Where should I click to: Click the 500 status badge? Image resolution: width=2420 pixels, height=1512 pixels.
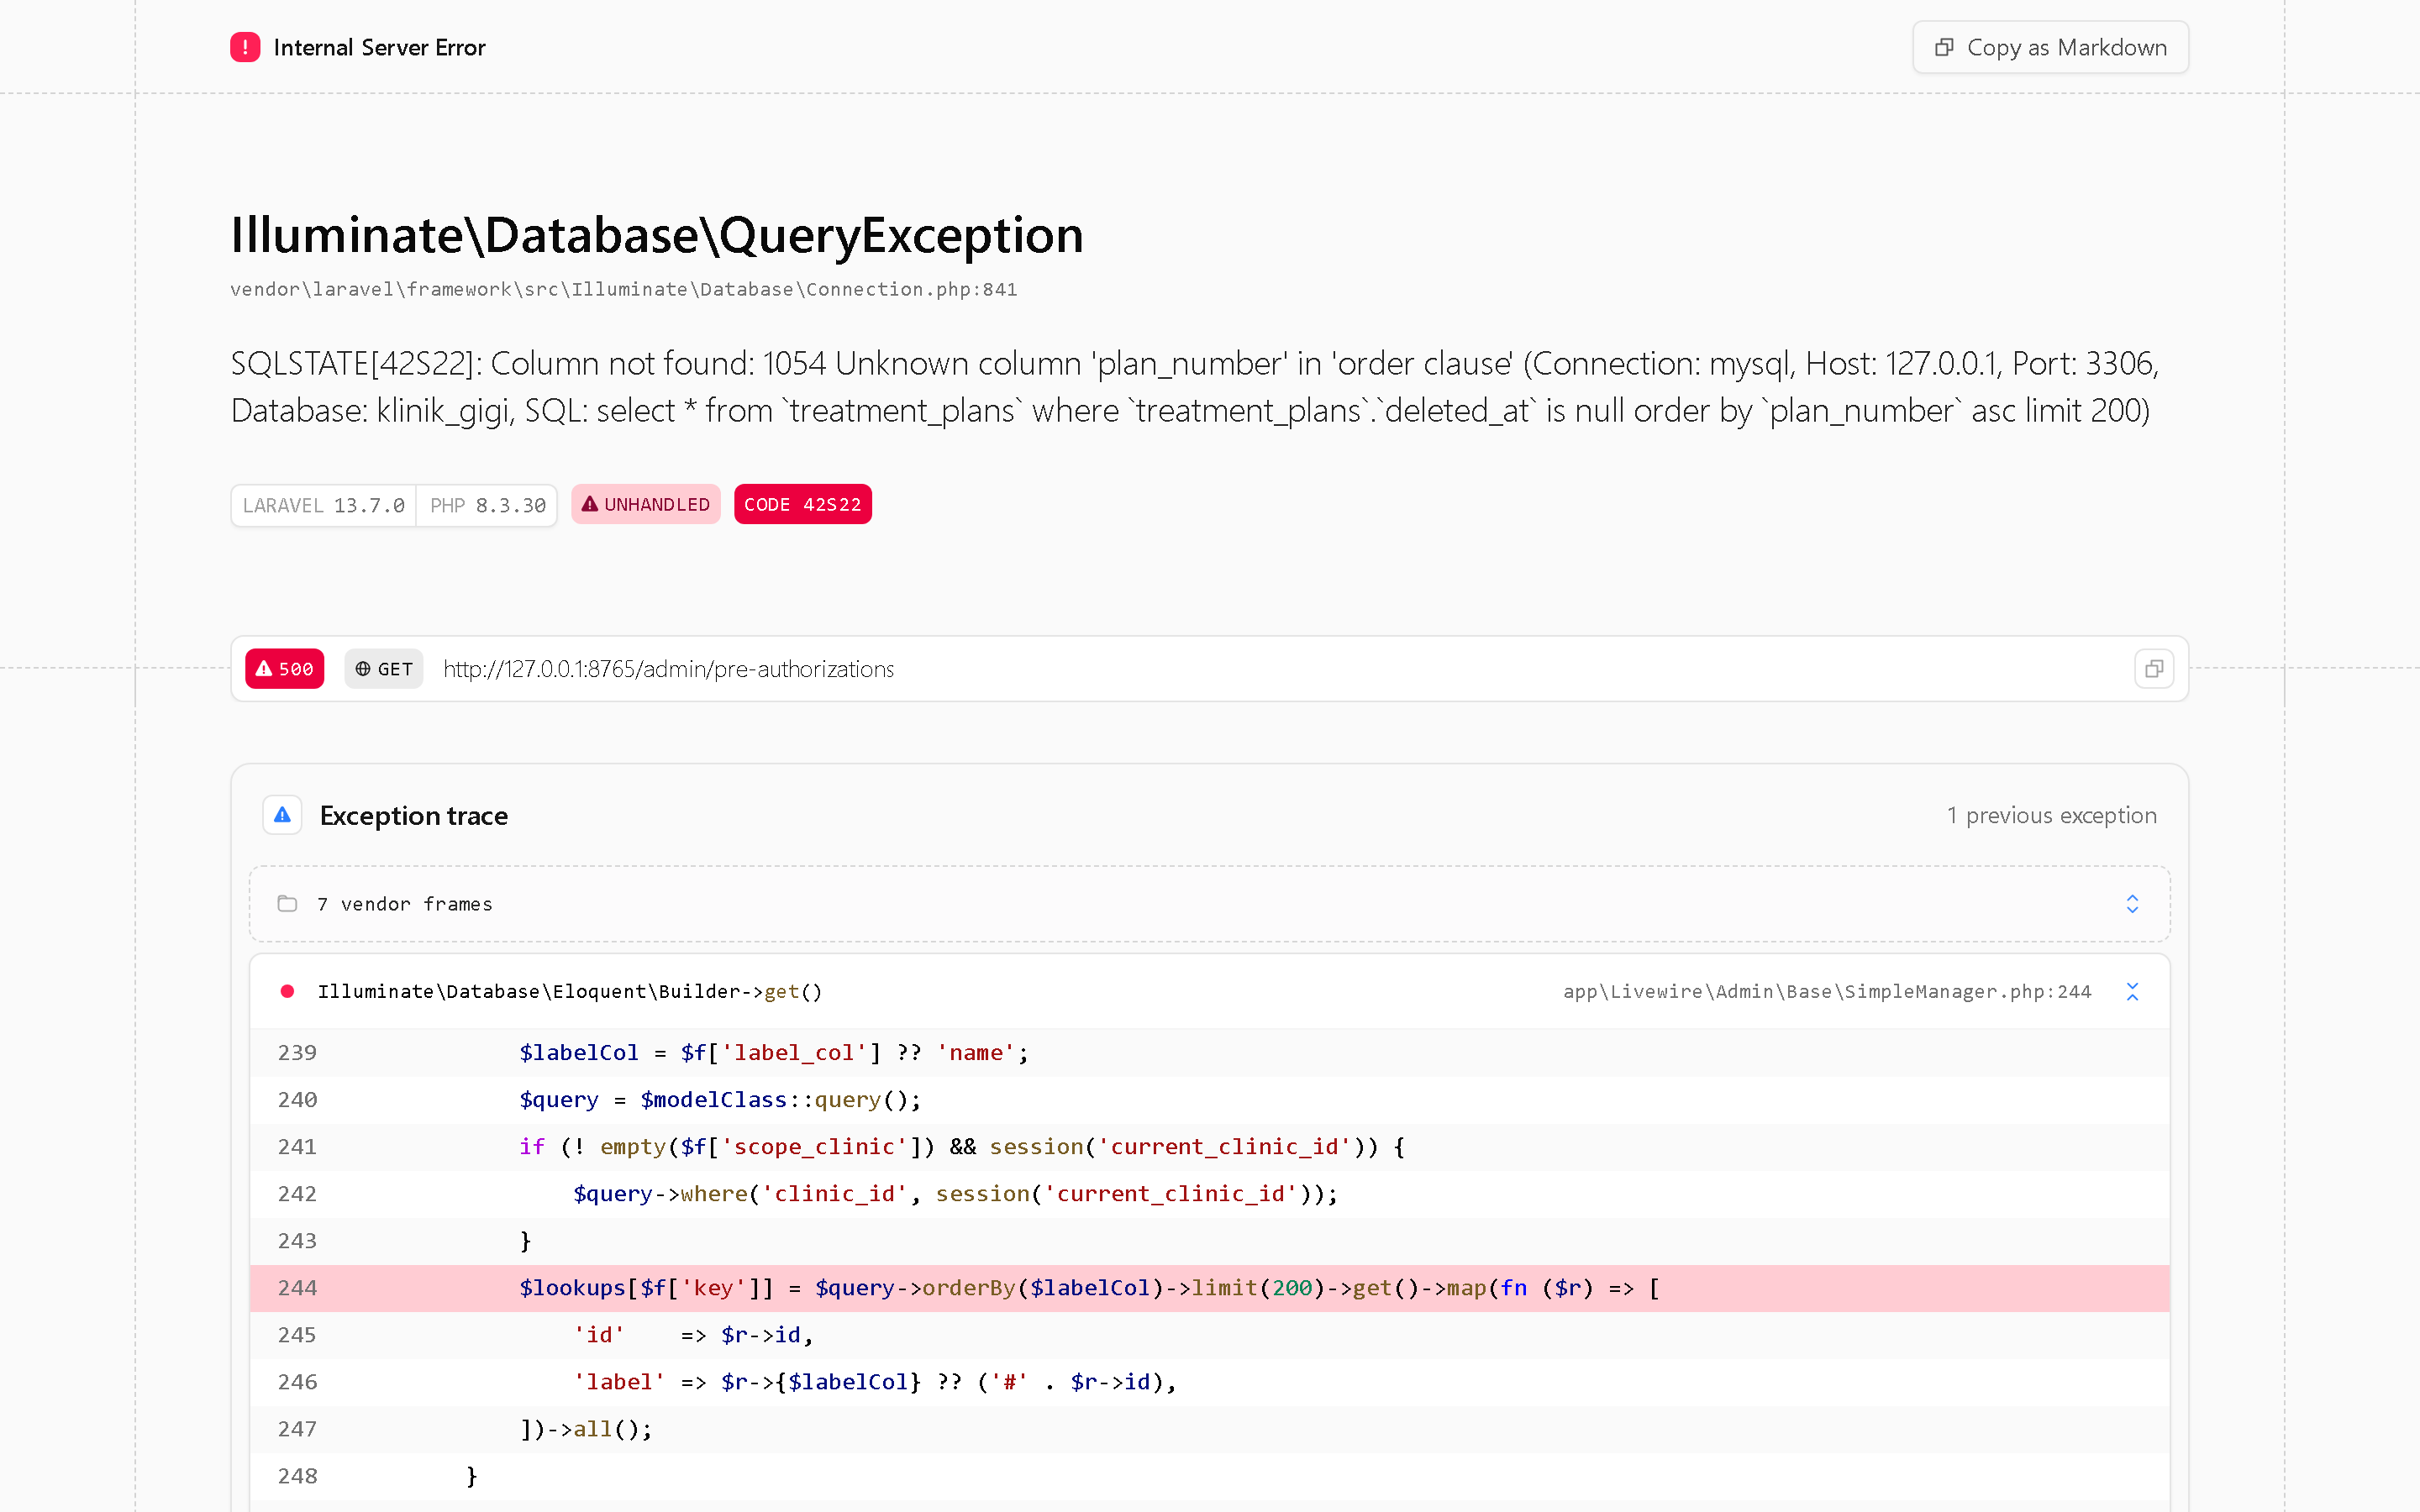coord(285,669)
